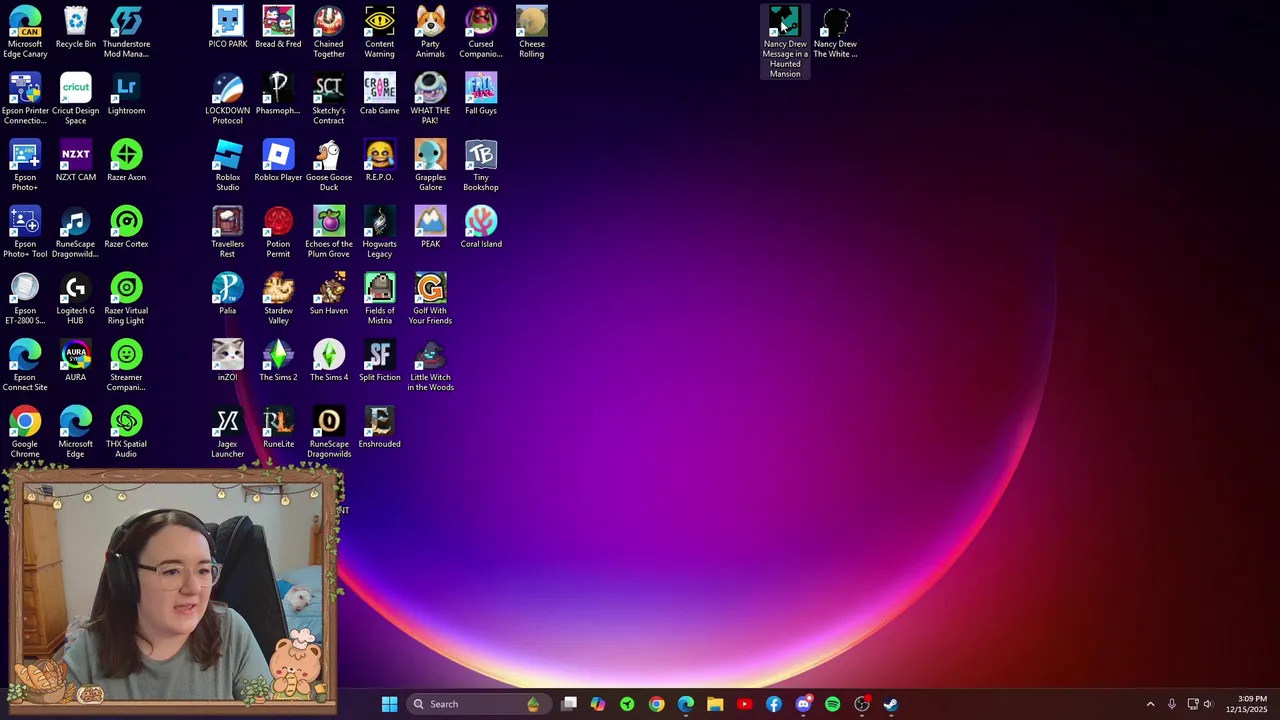Select Epson Connect Site icon

pos(25,366)
